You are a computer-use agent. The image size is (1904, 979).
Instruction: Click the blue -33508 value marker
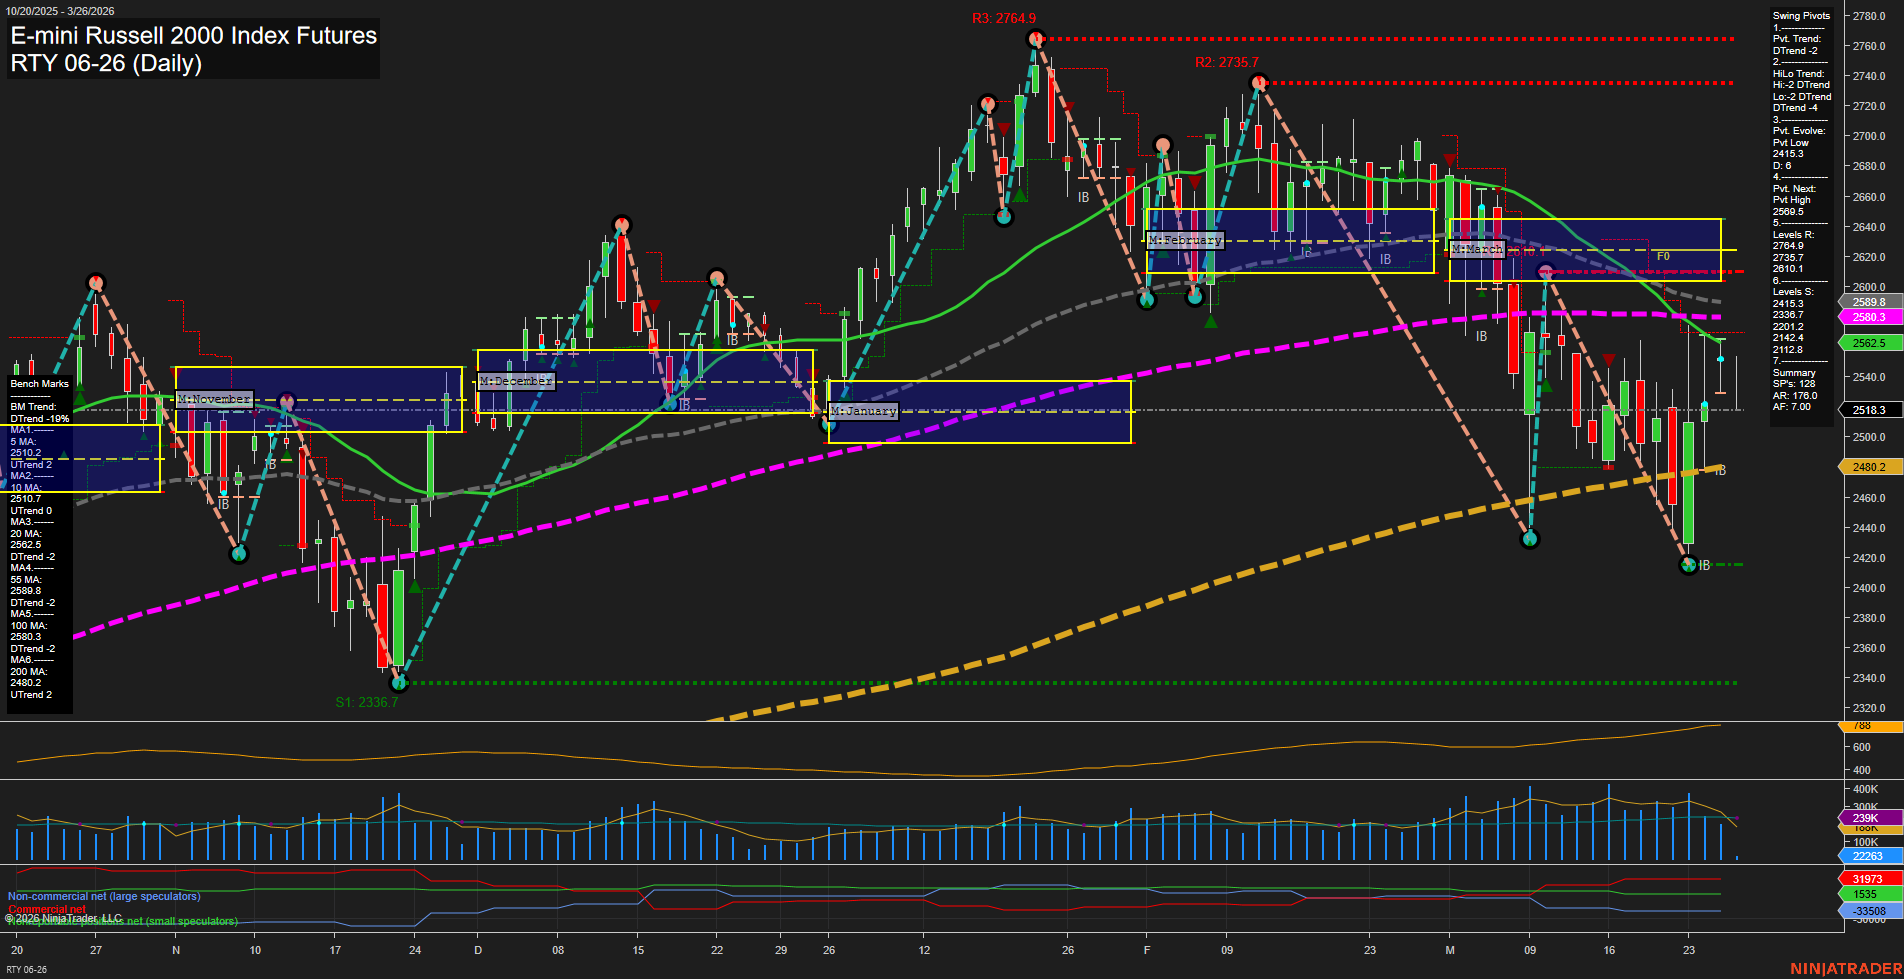[1868, 911]
